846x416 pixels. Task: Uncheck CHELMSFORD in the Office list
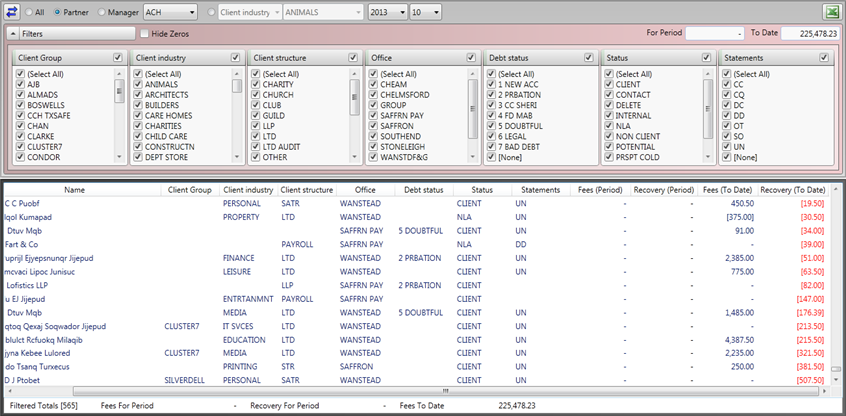[373, 95]
